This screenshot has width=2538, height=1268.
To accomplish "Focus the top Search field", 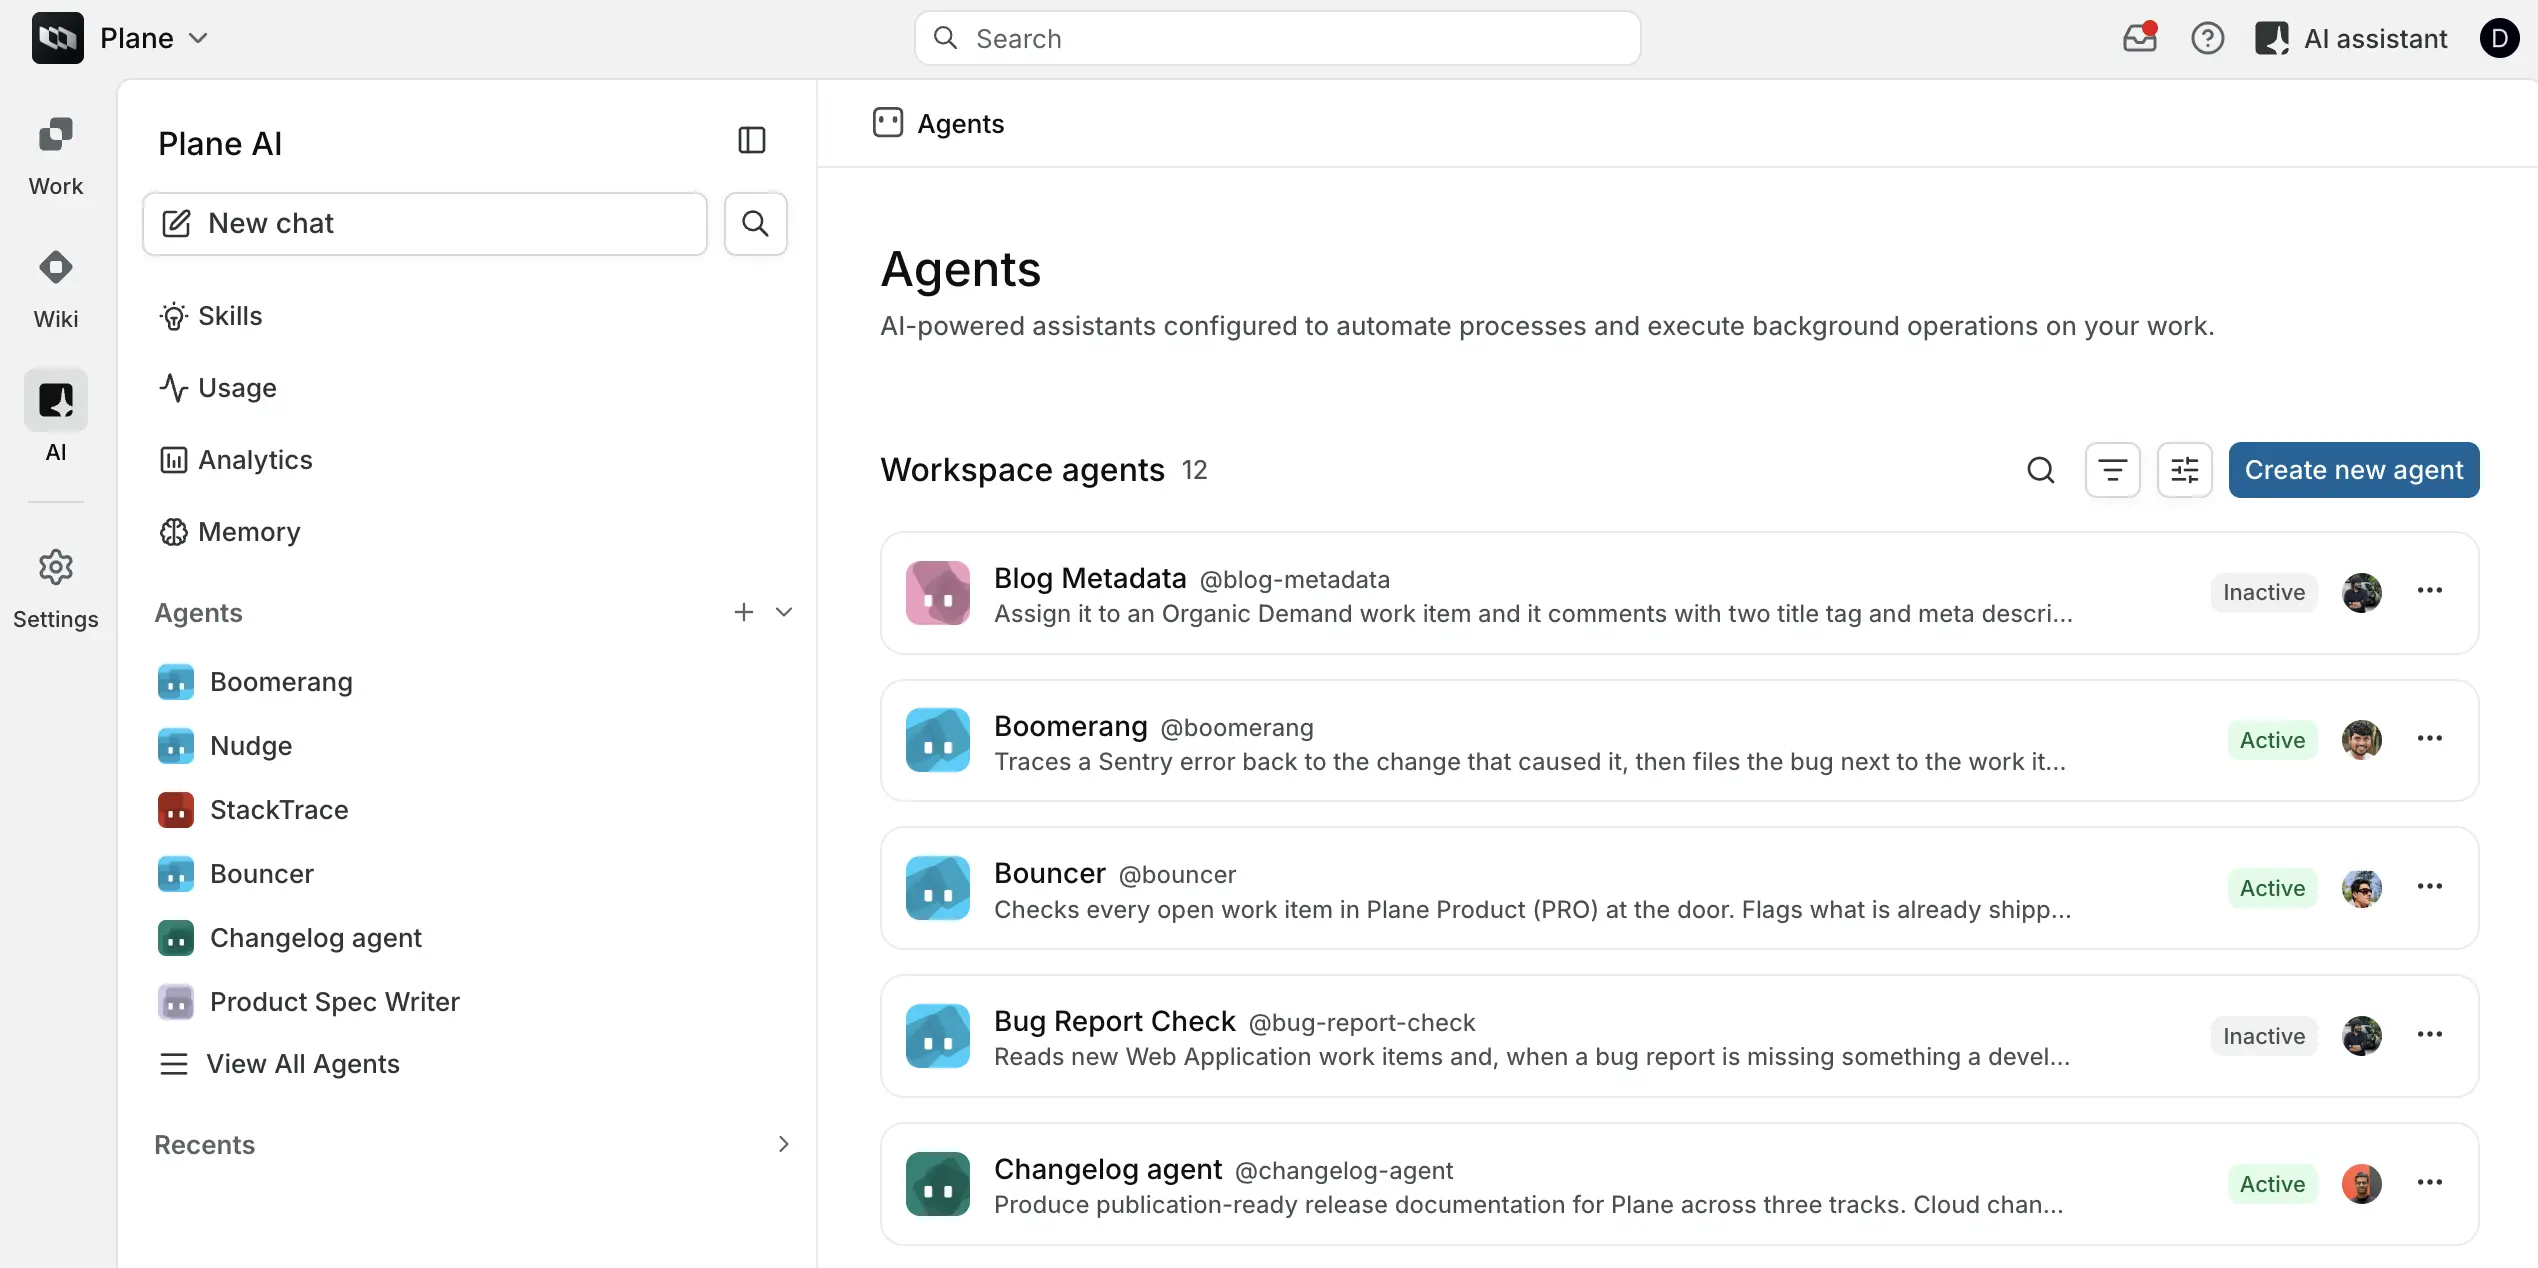I will tap(1277, 38).
